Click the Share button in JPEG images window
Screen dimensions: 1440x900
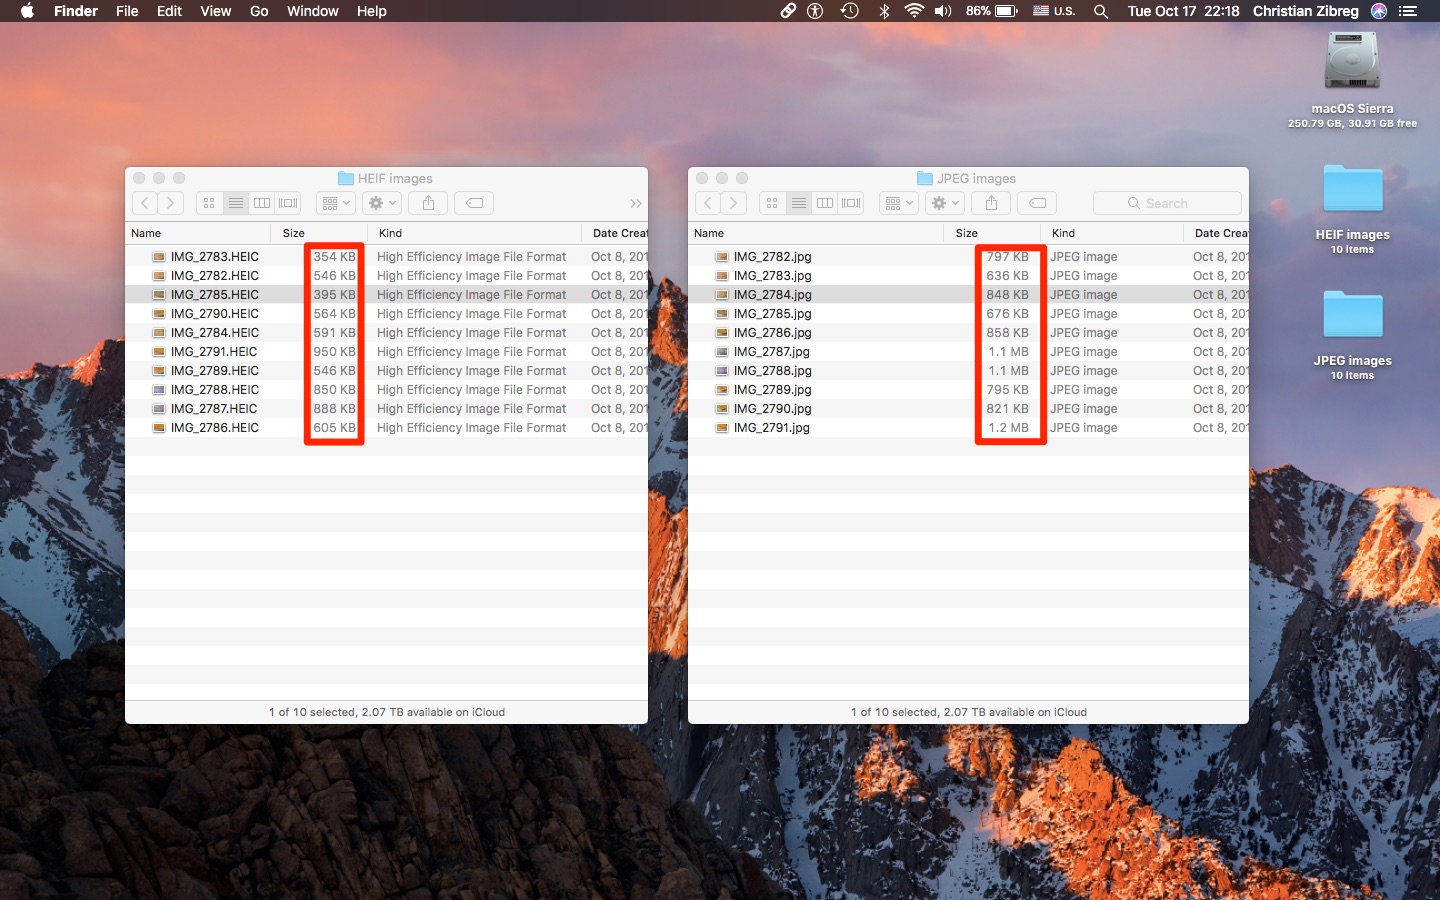coord(991,203)
